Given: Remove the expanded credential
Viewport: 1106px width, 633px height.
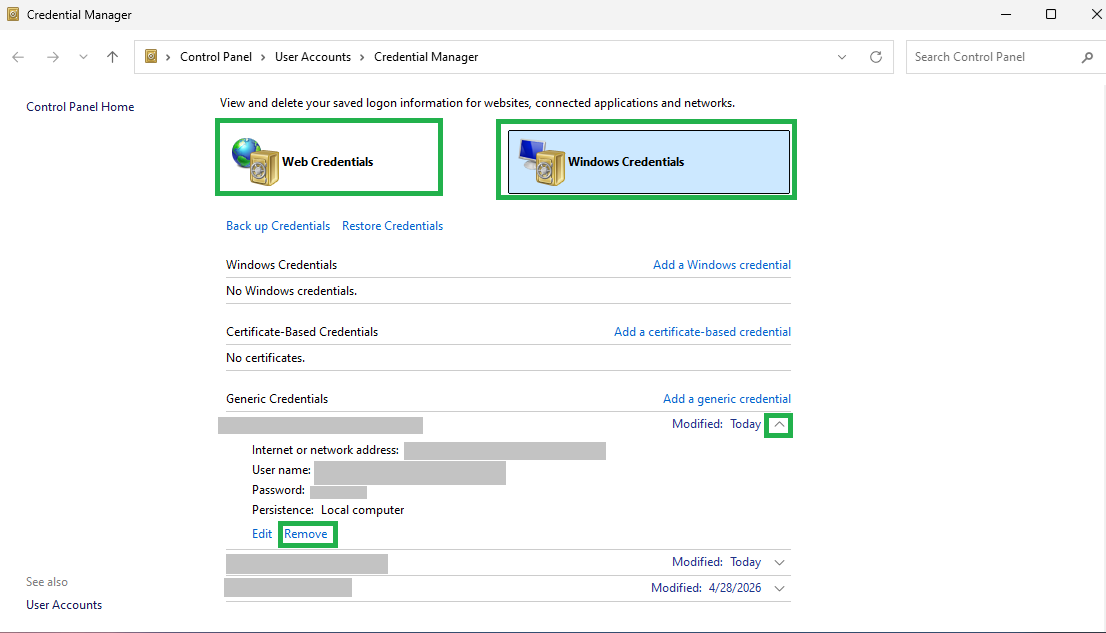Looking at the screenshot, I should [x=305, y=534].
